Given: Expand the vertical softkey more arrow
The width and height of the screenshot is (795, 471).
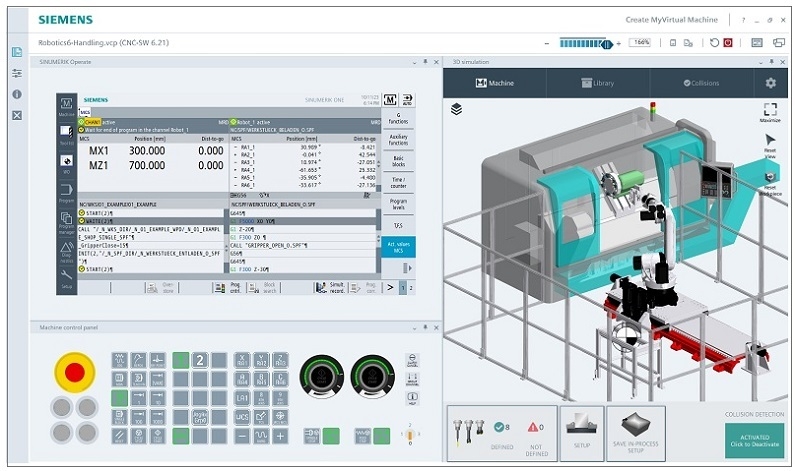Looking at the screenshot, I should [x=407, y=268].
